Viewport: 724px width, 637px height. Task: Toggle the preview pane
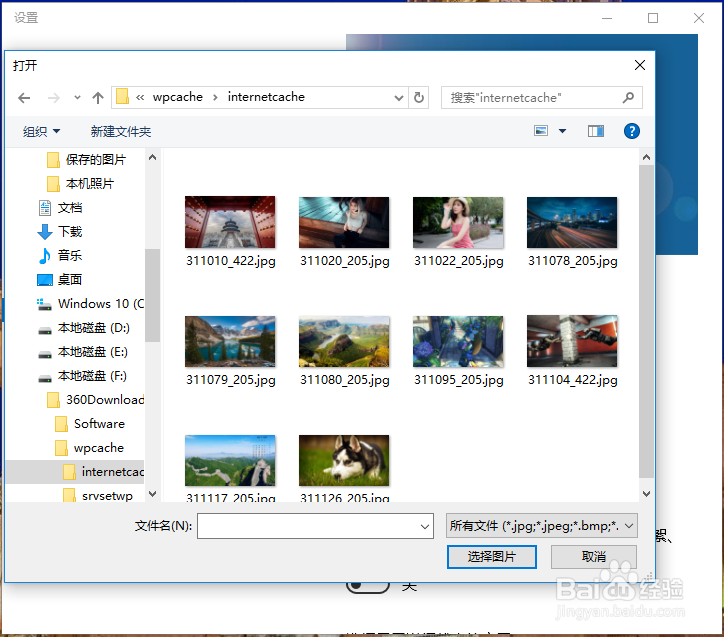(596, 131)
